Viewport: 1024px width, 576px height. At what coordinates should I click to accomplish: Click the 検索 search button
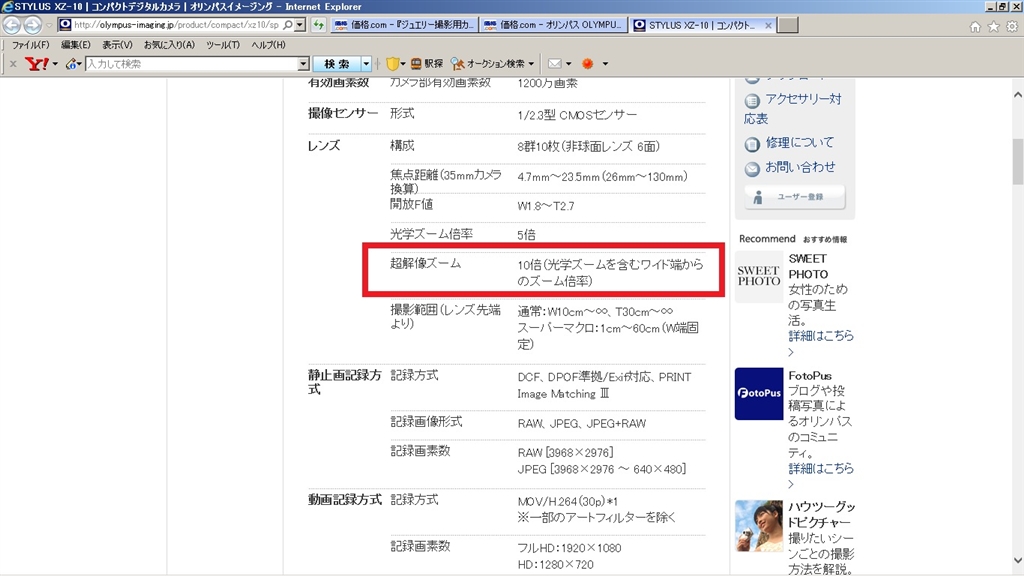[x=337, y=63]
